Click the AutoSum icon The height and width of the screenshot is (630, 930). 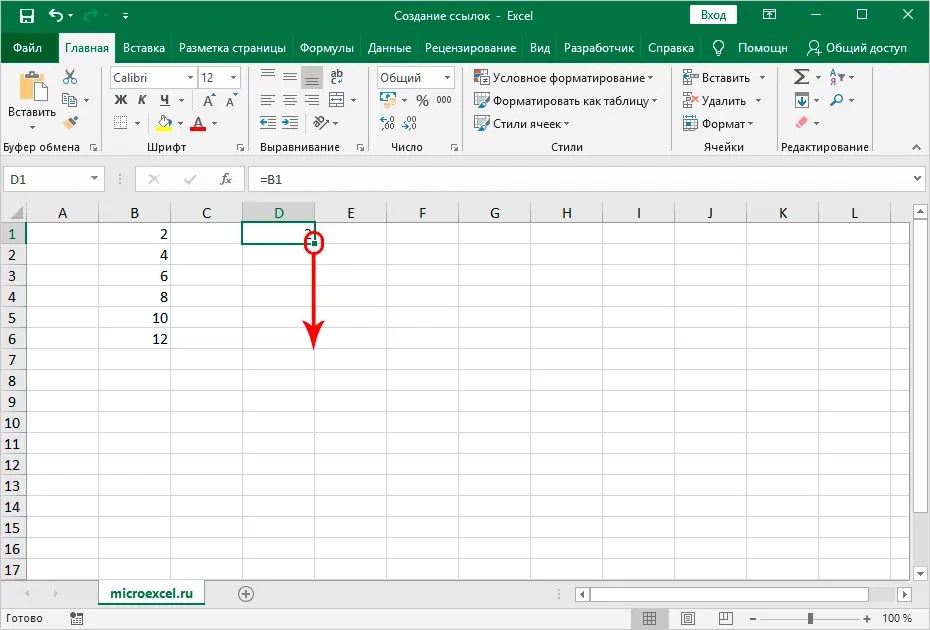[803, 76]
